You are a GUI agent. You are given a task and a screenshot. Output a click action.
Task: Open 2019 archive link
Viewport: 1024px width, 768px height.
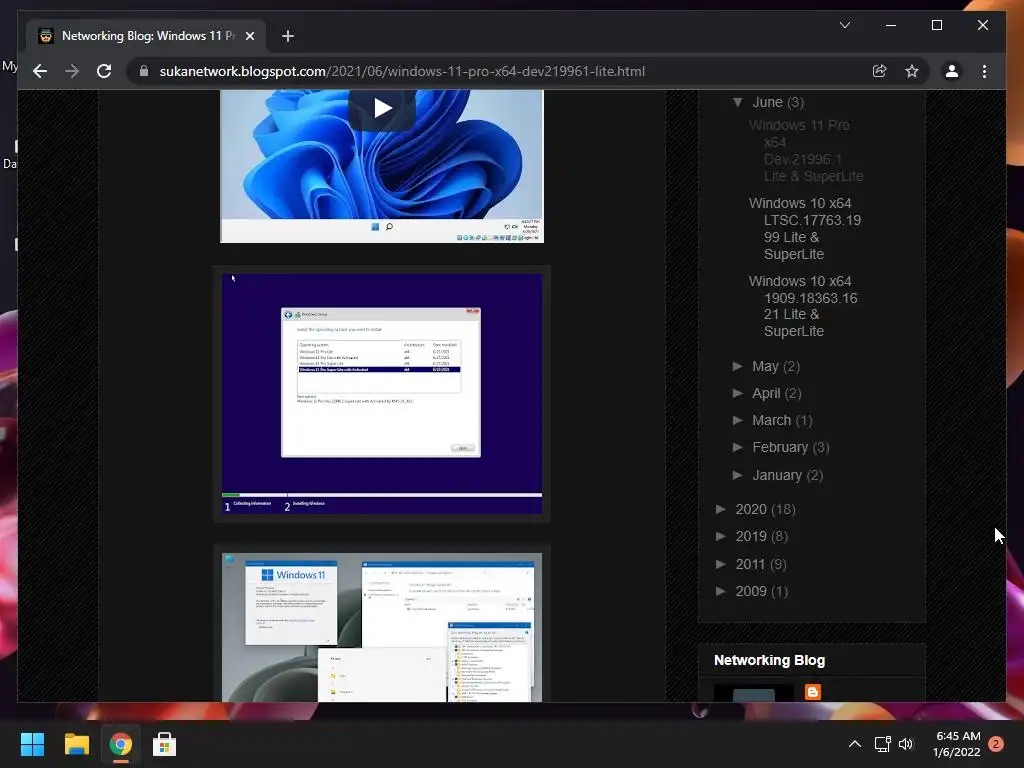[x=751, y=536]
